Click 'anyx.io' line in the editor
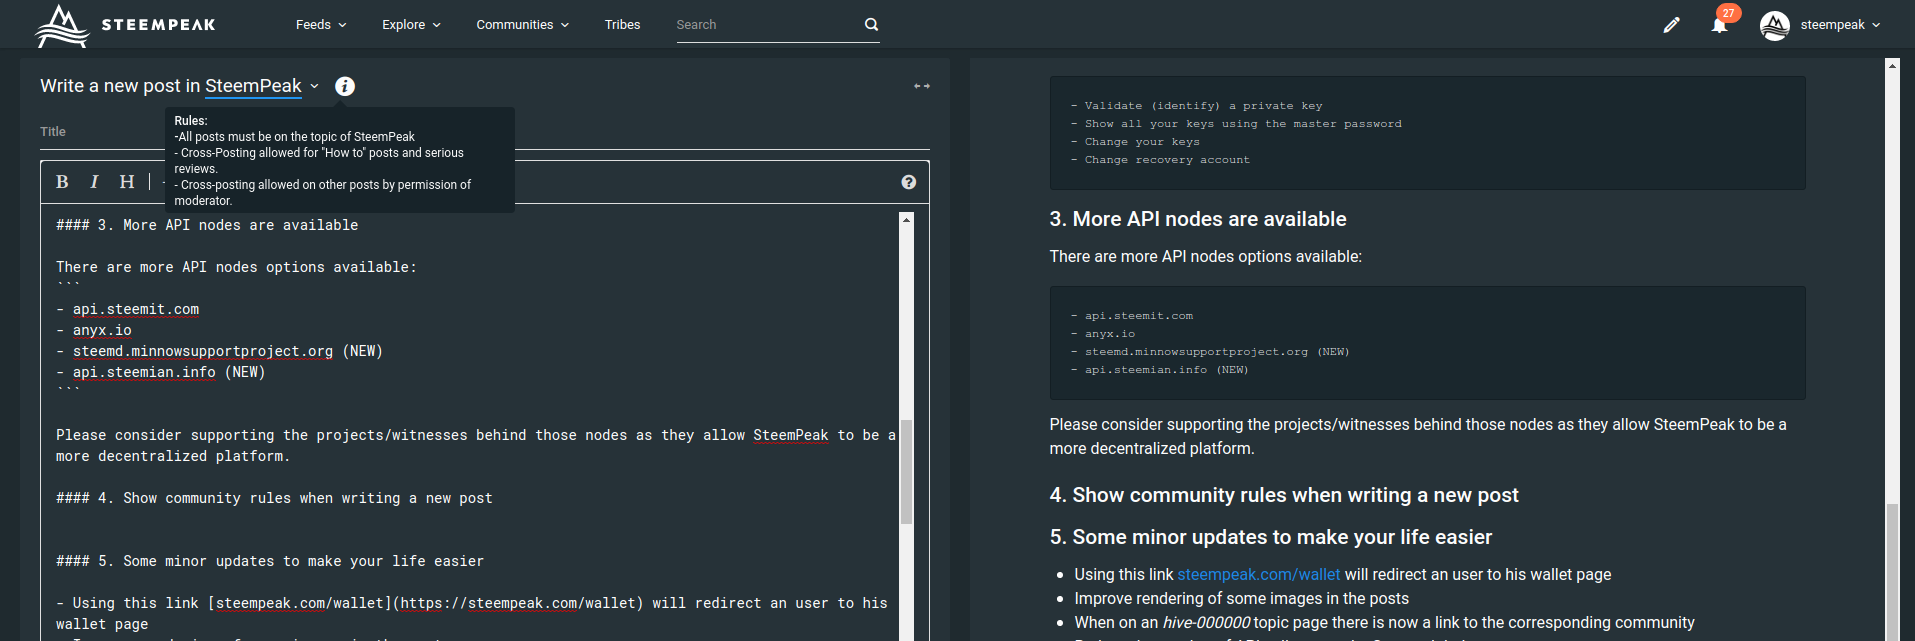 pos(102,331)
